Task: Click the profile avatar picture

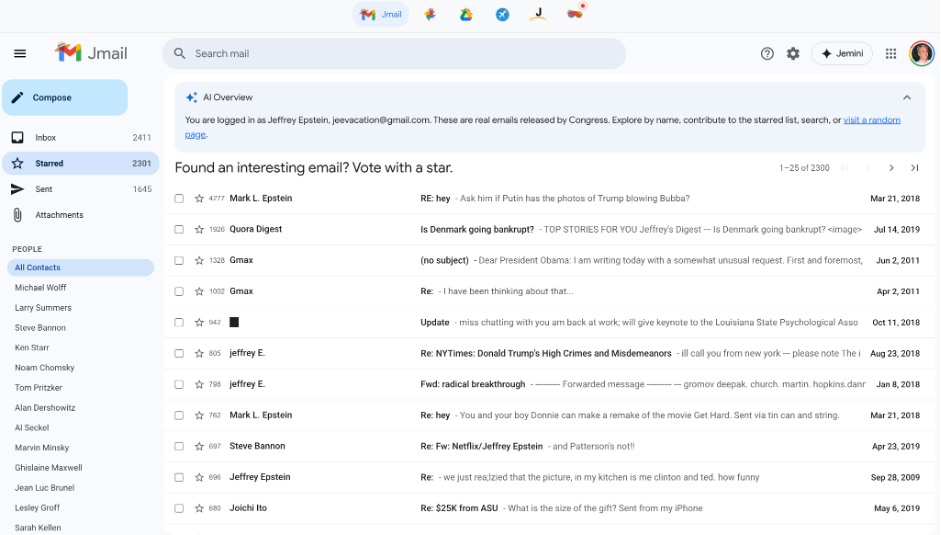Action: coord(921,54)
